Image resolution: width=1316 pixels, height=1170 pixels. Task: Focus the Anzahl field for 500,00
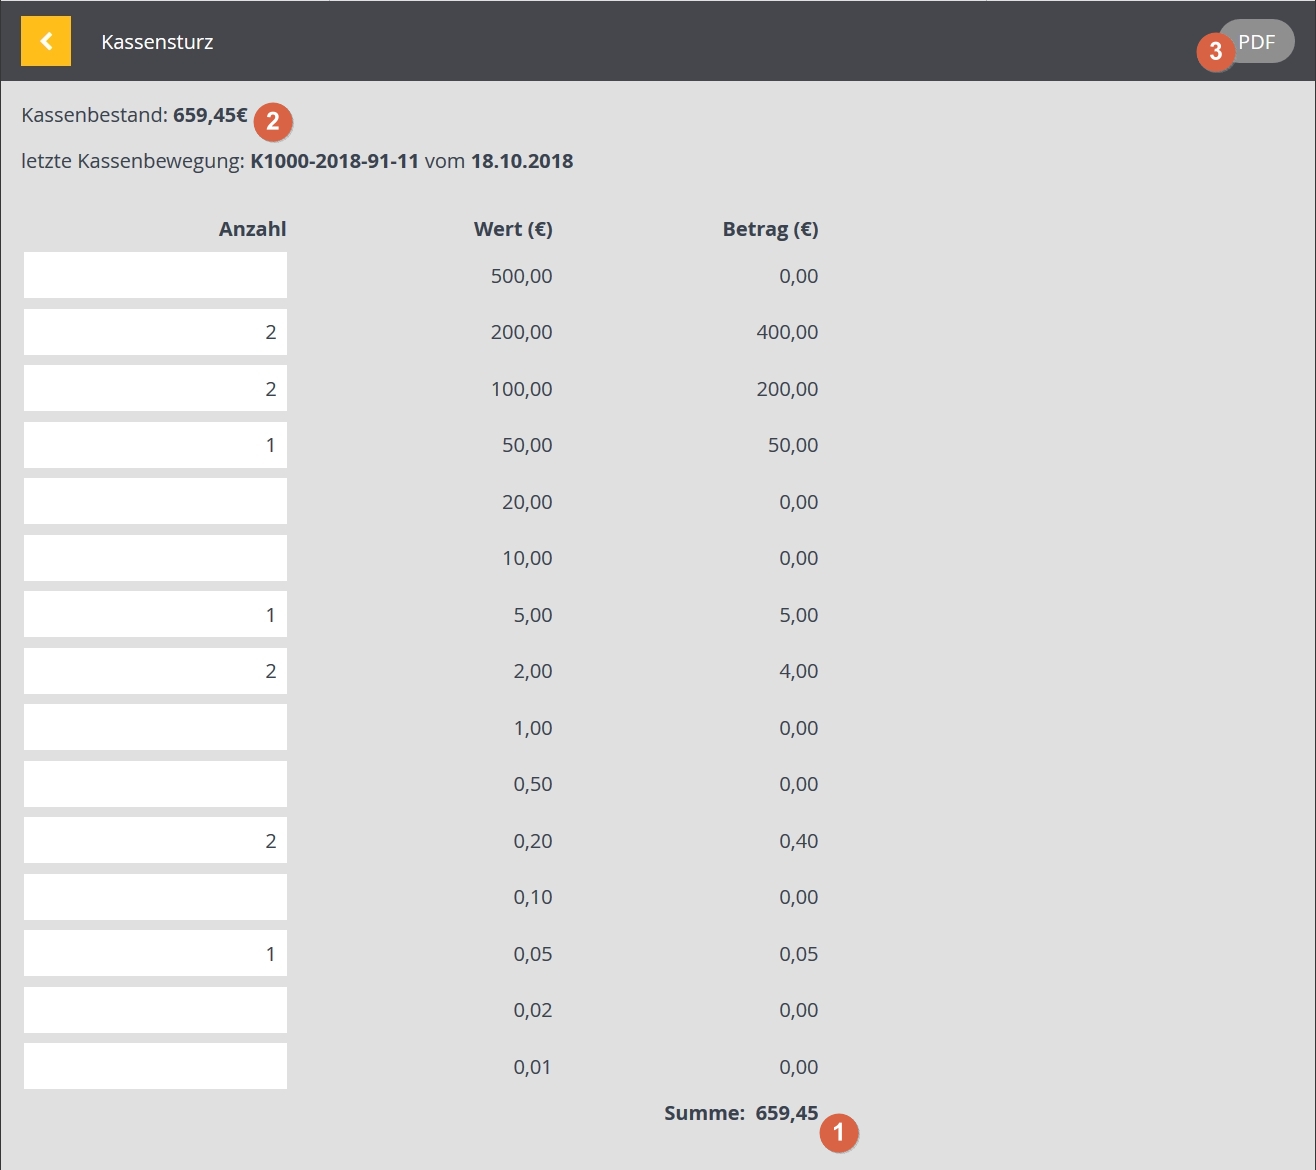point(155,275)
